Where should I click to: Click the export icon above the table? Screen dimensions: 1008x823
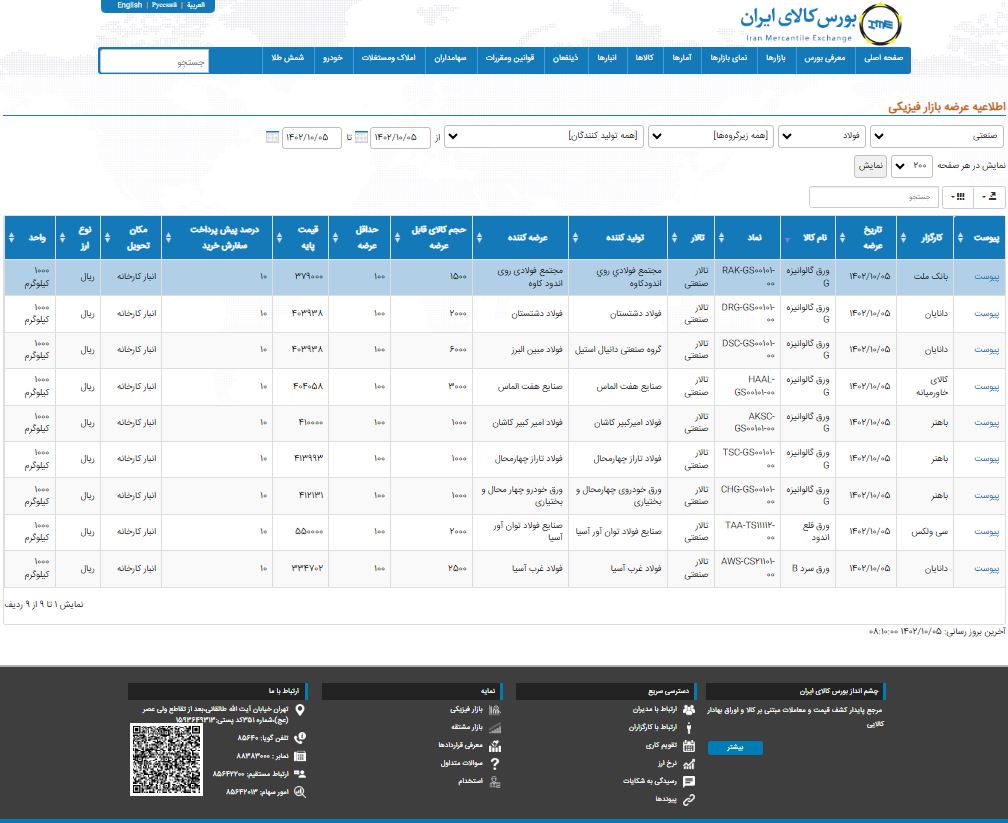pos(991,197)
